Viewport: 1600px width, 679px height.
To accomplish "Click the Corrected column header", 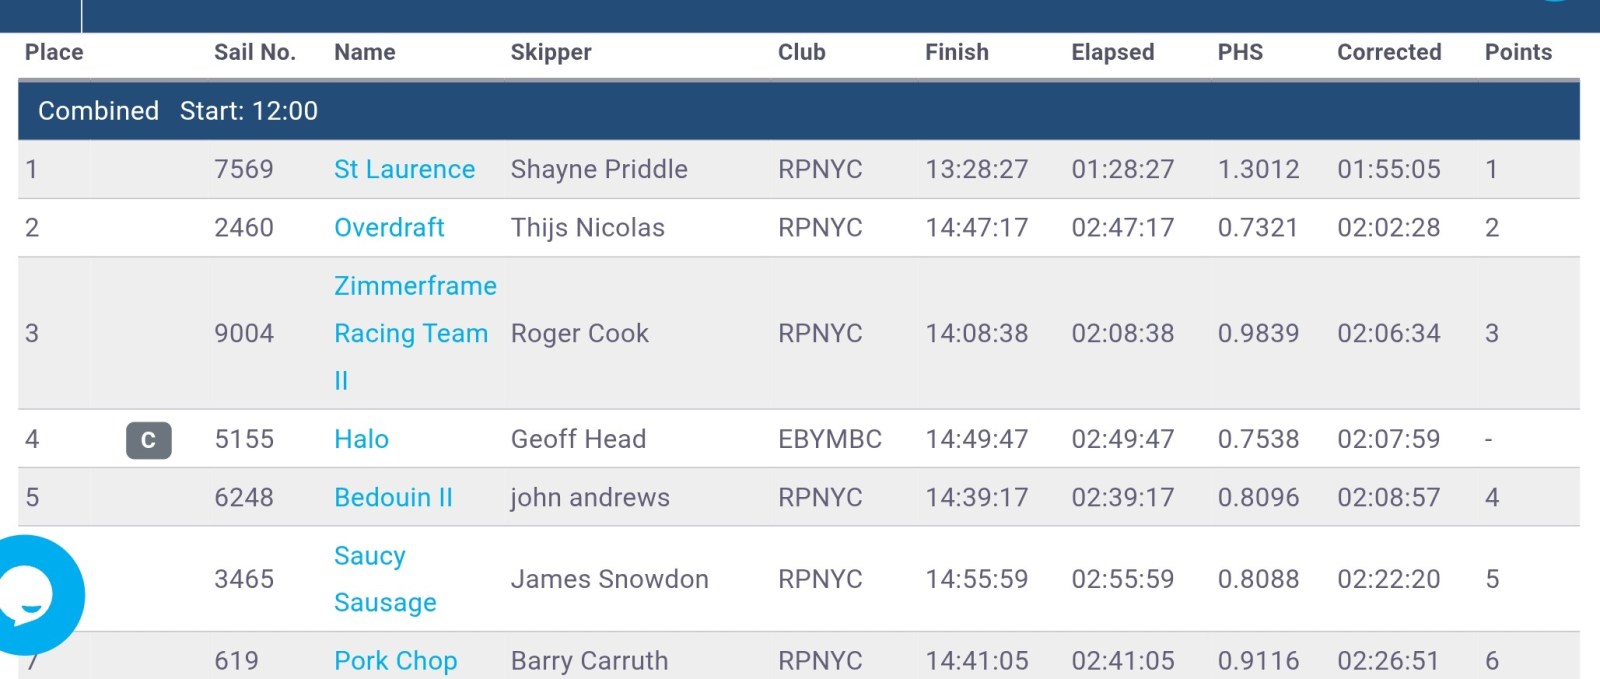I will coord(1389,53).
